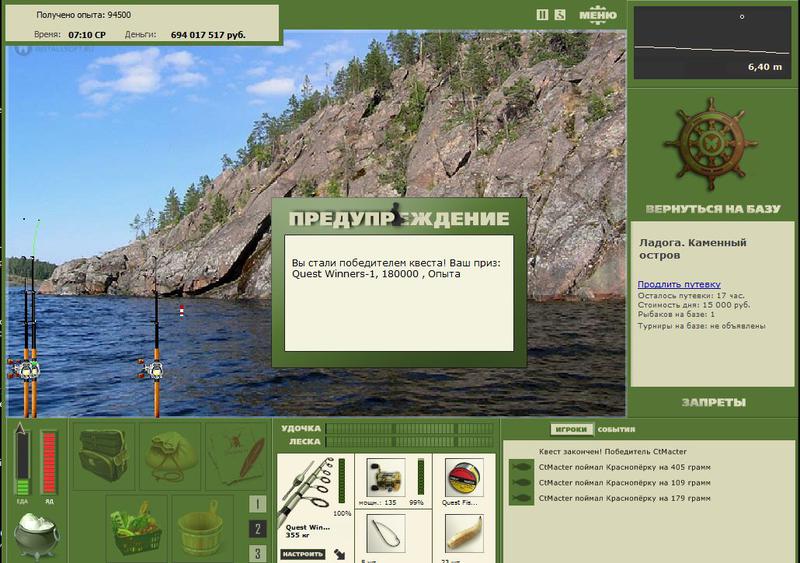This screenshot has height=563, width=800.
Task: Switch to the СОБЫТИЯ tab
Action: [616, 429]
